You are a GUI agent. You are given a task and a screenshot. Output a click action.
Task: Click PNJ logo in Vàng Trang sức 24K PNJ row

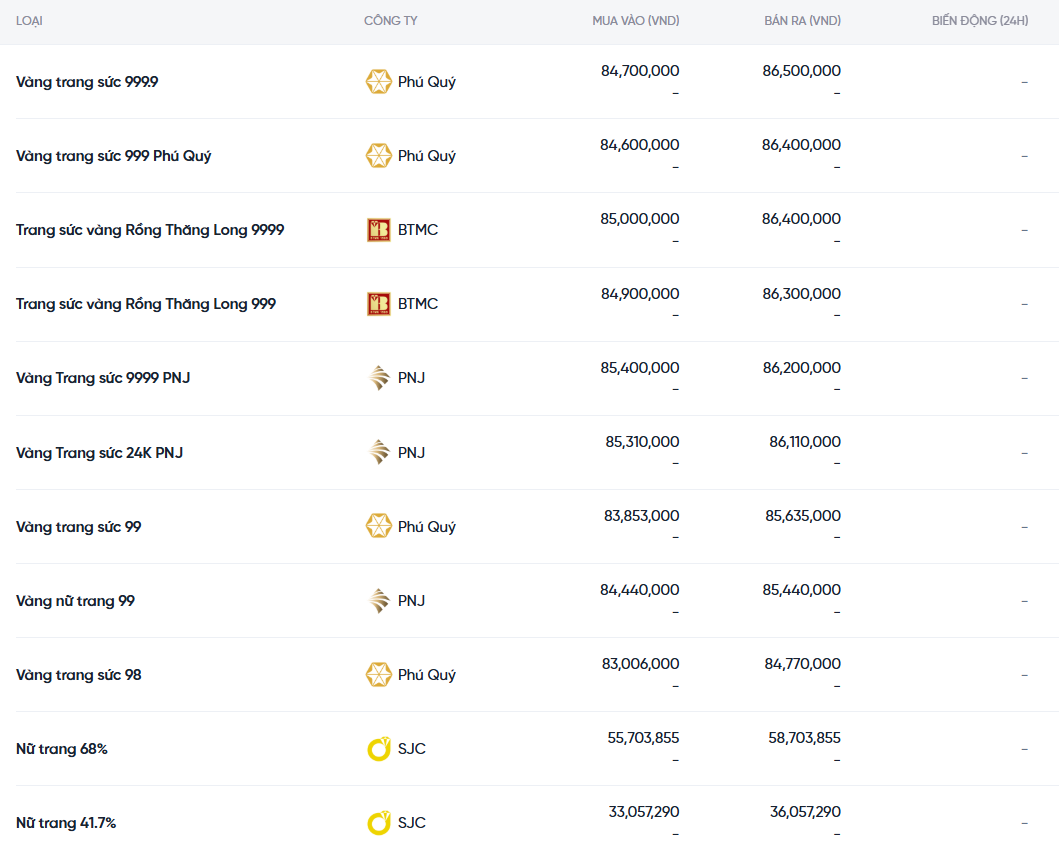click(379, 452)
